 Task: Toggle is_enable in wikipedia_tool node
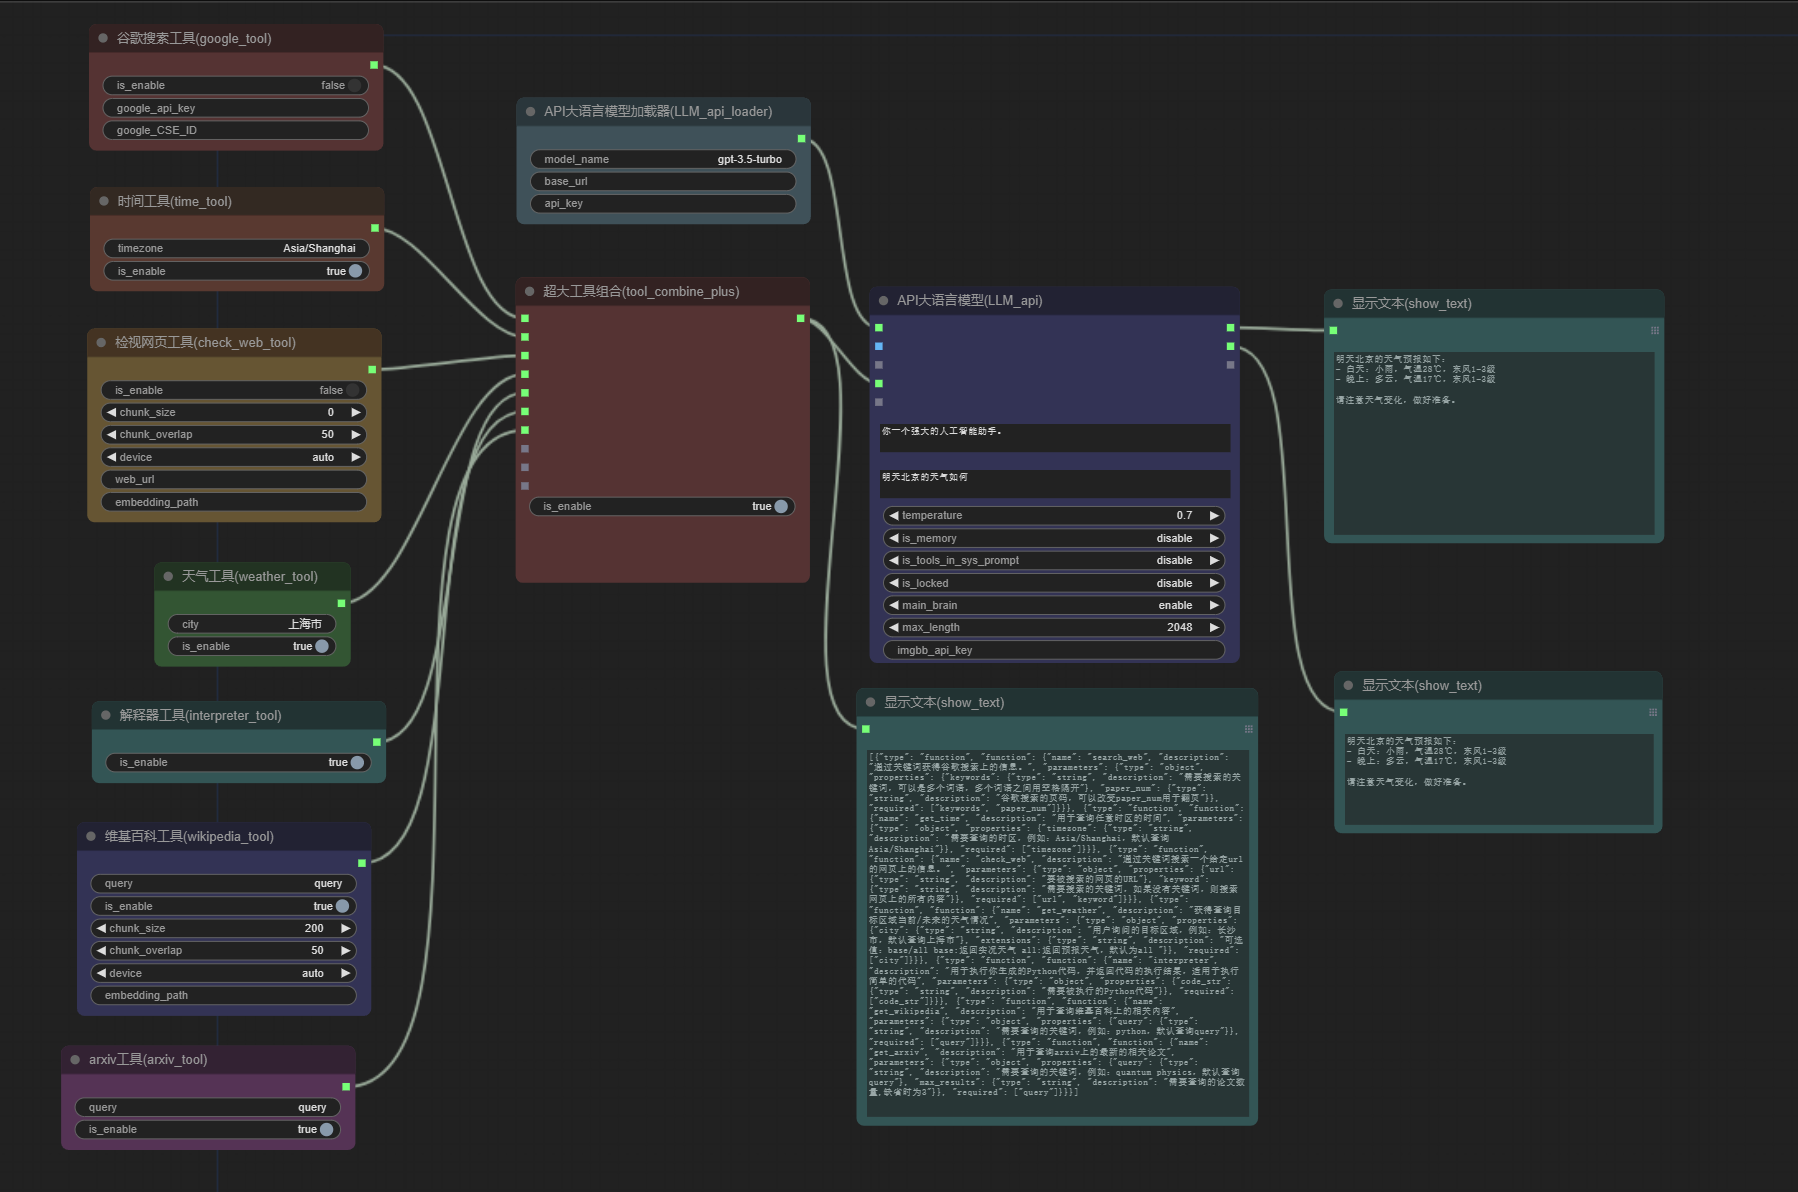pos(224,906)
